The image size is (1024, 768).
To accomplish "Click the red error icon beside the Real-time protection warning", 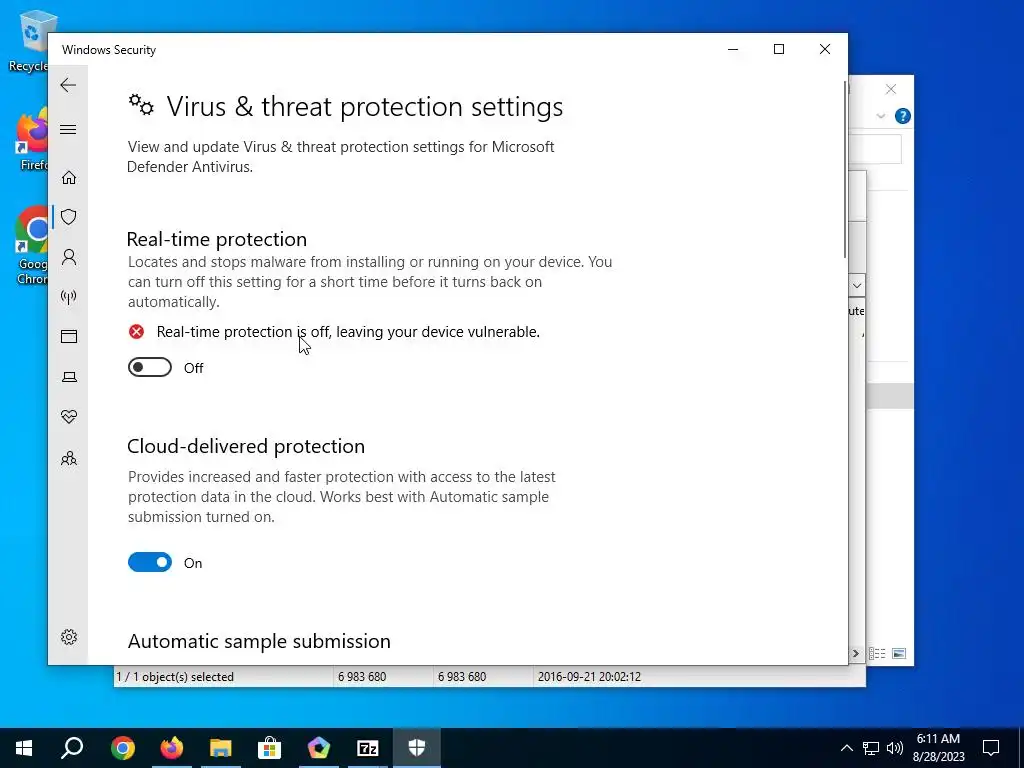I will [x=136, y=332].
